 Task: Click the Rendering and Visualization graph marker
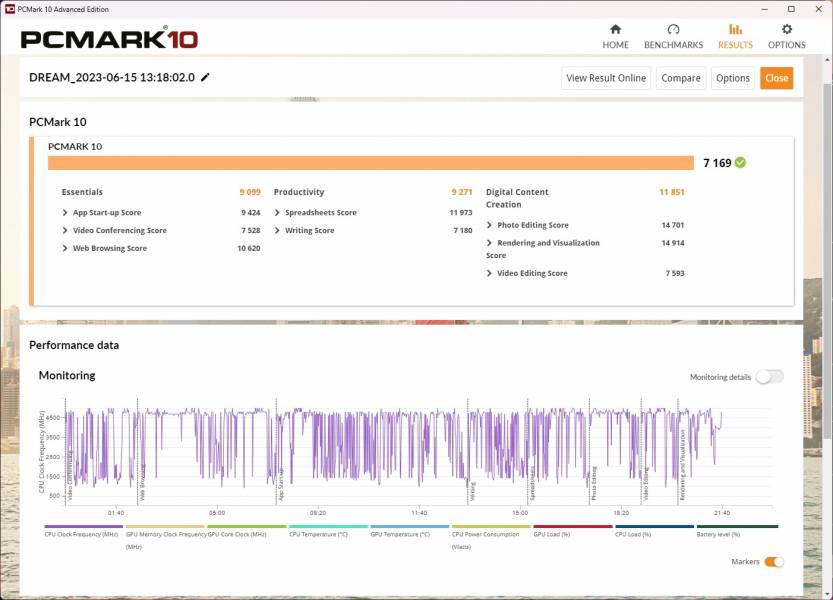pos(682,466)
